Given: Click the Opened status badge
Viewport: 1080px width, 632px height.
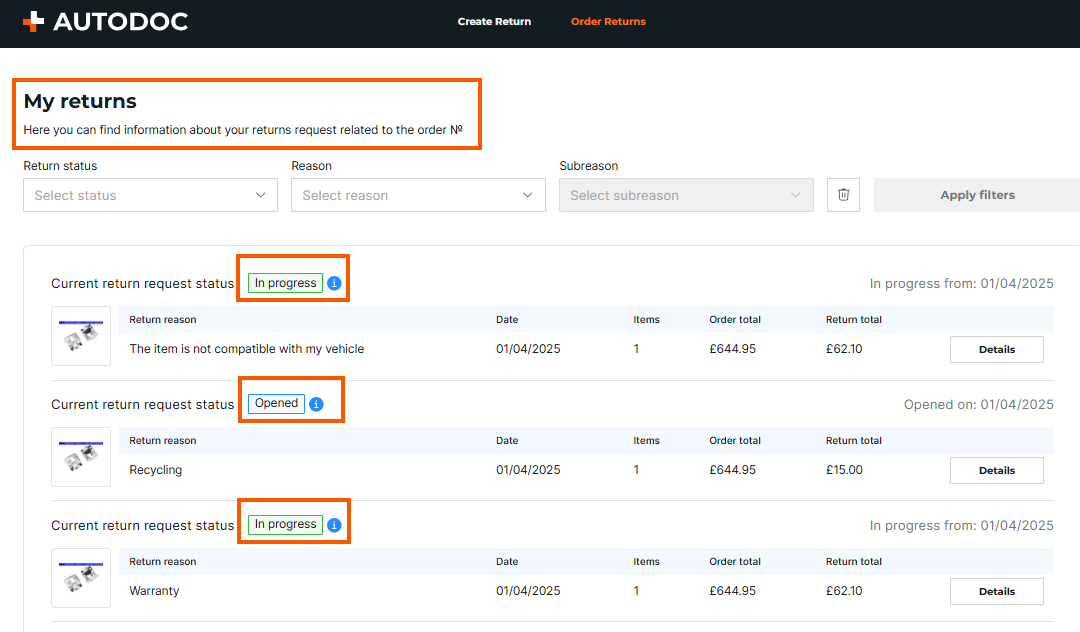Looking at the screenshot, I should coord(276,404).
